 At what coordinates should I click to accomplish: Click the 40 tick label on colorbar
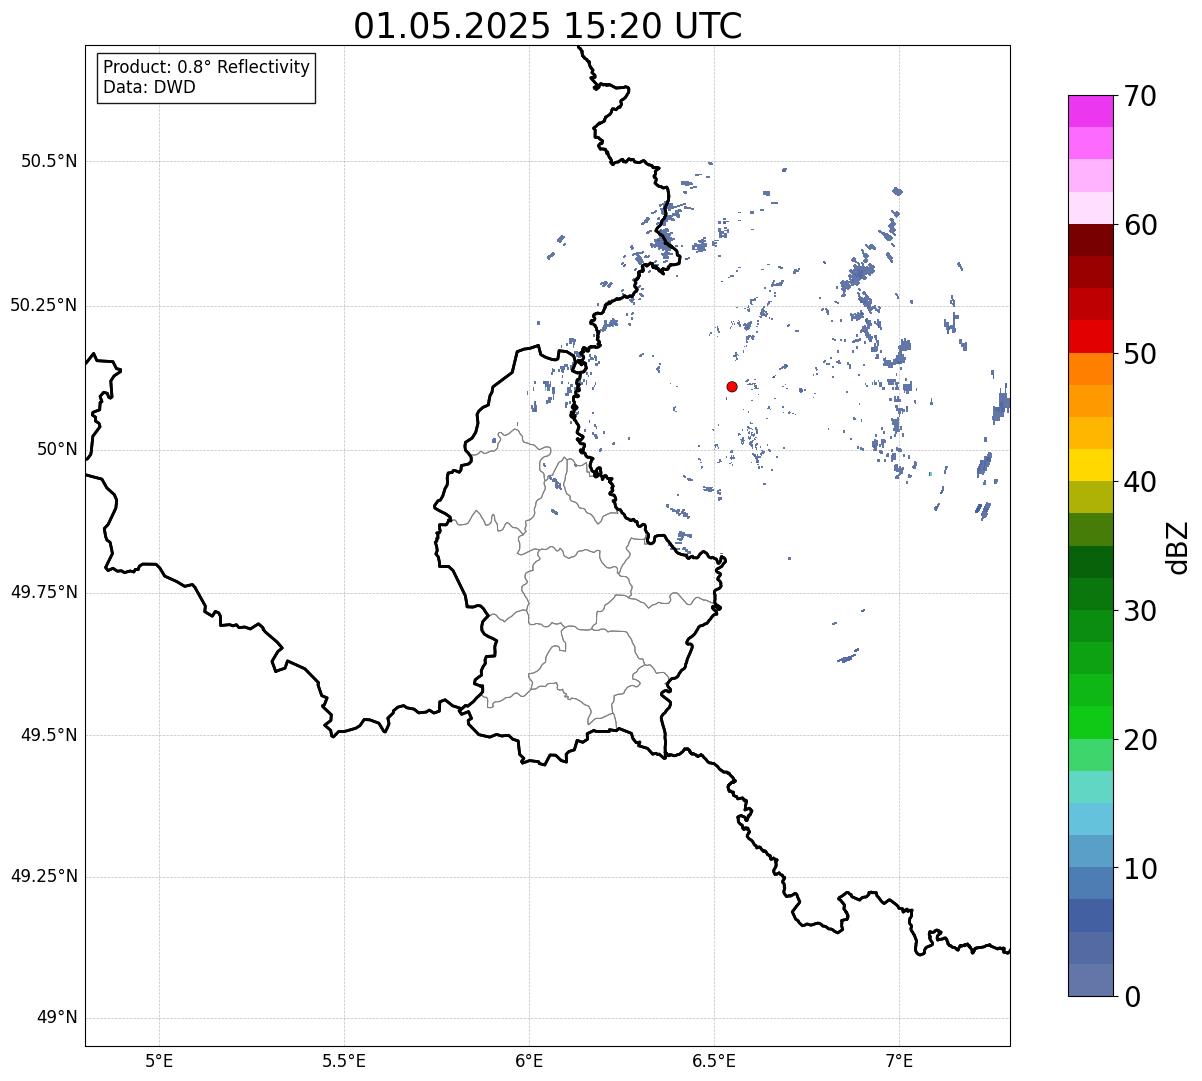coord(1139,482)
